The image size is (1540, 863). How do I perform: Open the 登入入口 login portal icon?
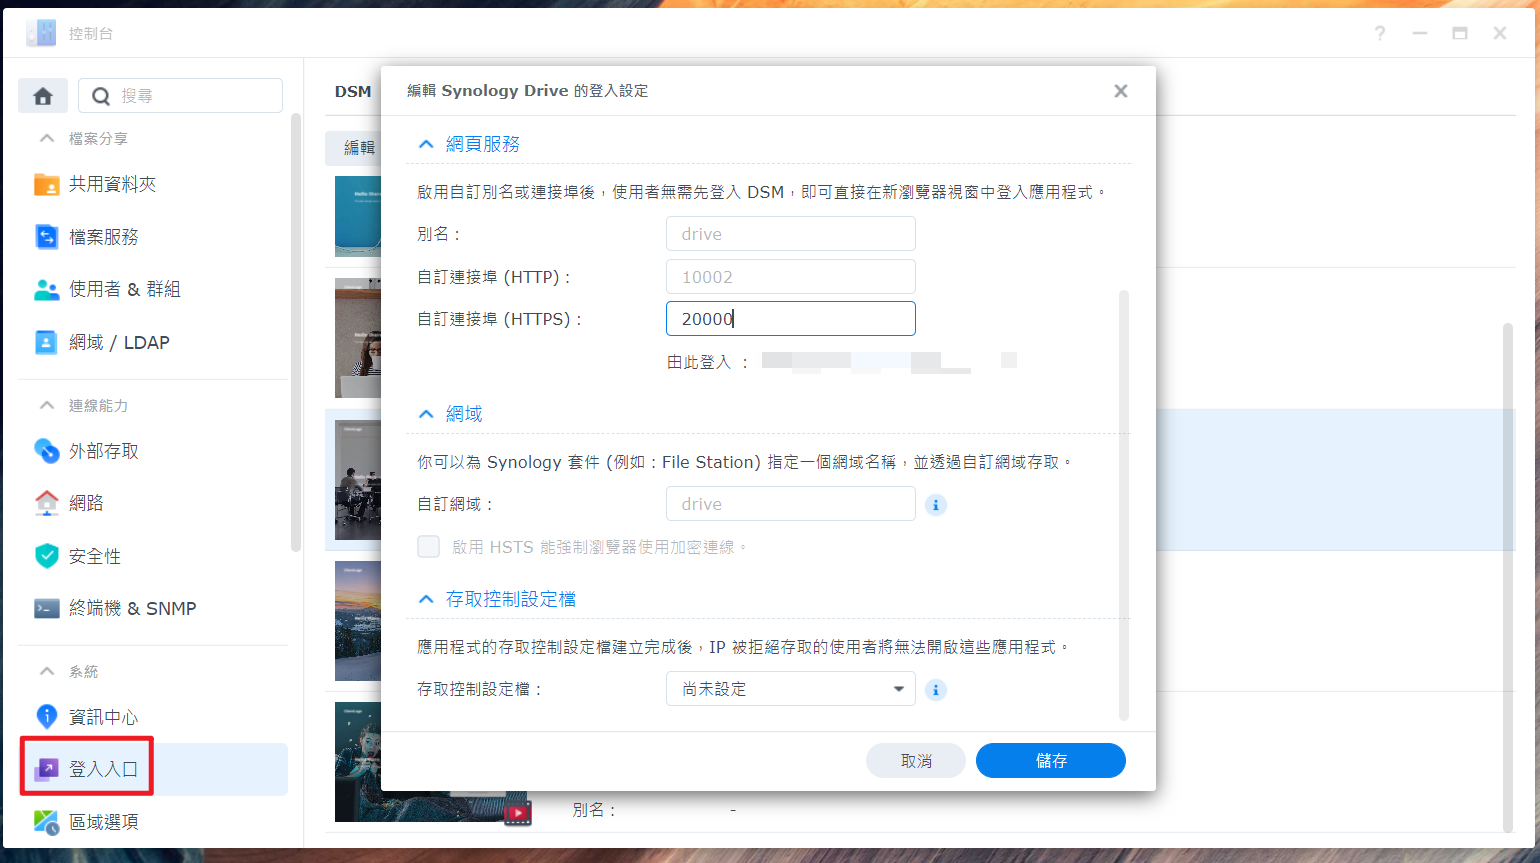pyautogui.click(x=47, y=769)
